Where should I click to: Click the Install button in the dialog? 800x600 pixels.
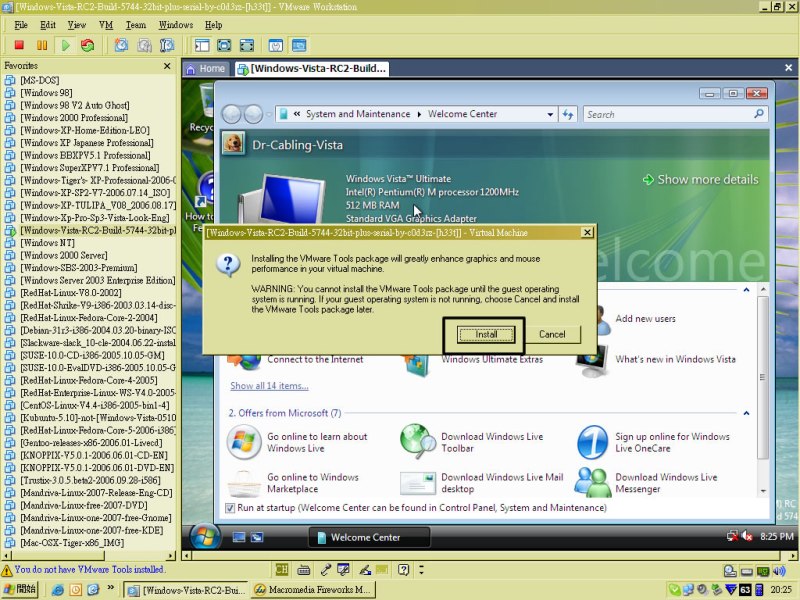pyautogui.click(x=486, y=335)
